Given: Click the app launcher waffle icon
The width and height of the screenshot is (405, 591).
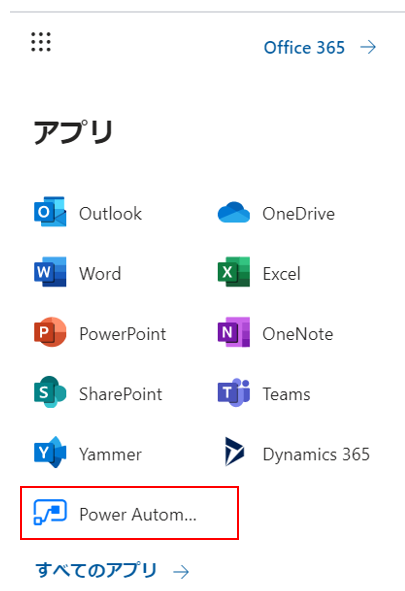Looking at the screenshot, I should tap(41, 42).
